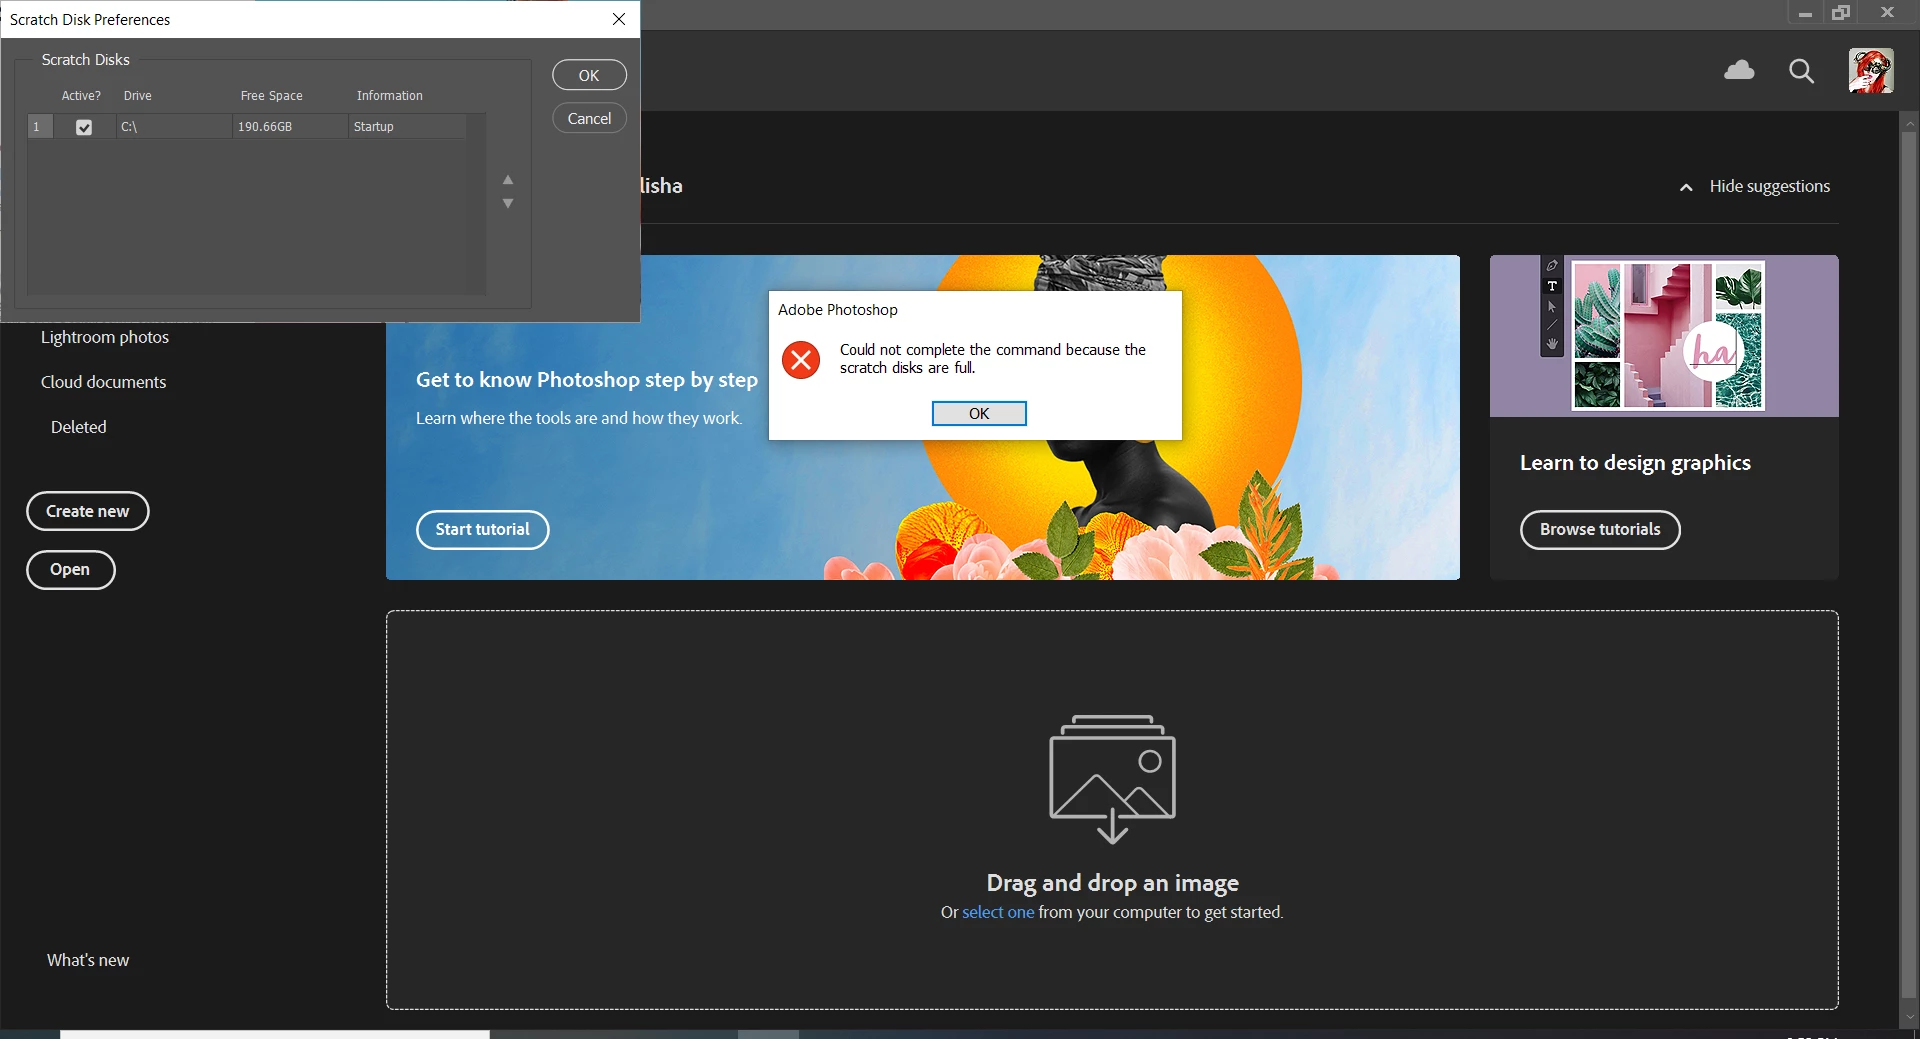
Task: Open the user profile avatar
Action: (1870, 71)
